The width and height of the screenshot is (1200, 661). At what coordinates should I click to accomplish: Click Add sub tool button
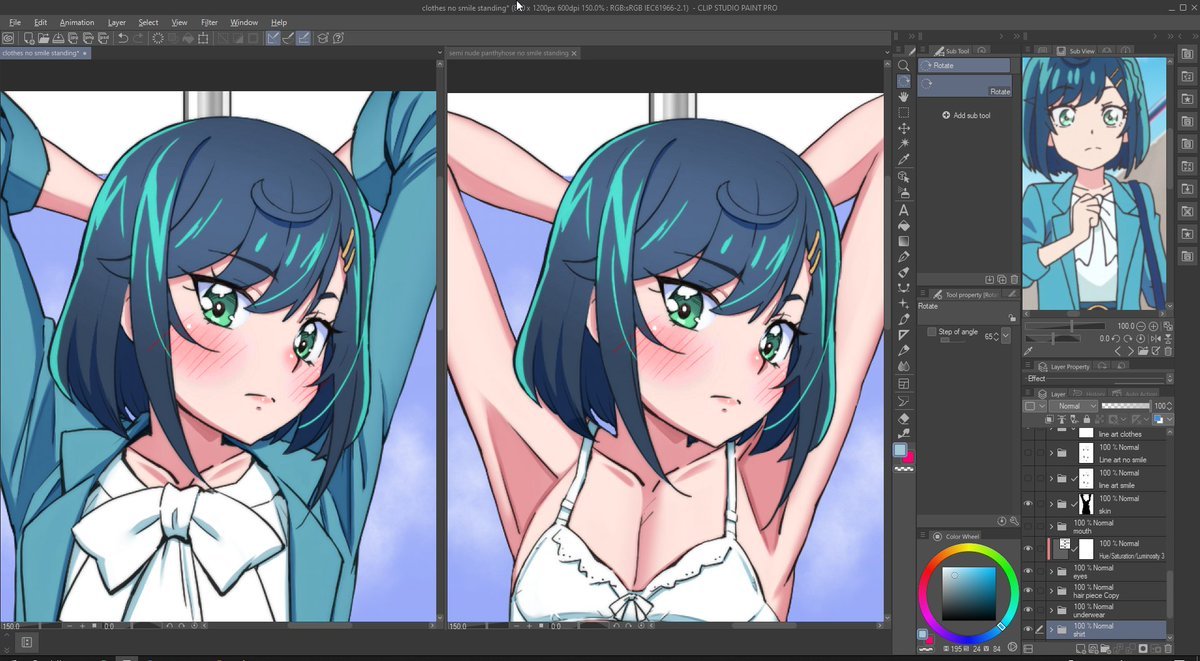click(966, 116)
